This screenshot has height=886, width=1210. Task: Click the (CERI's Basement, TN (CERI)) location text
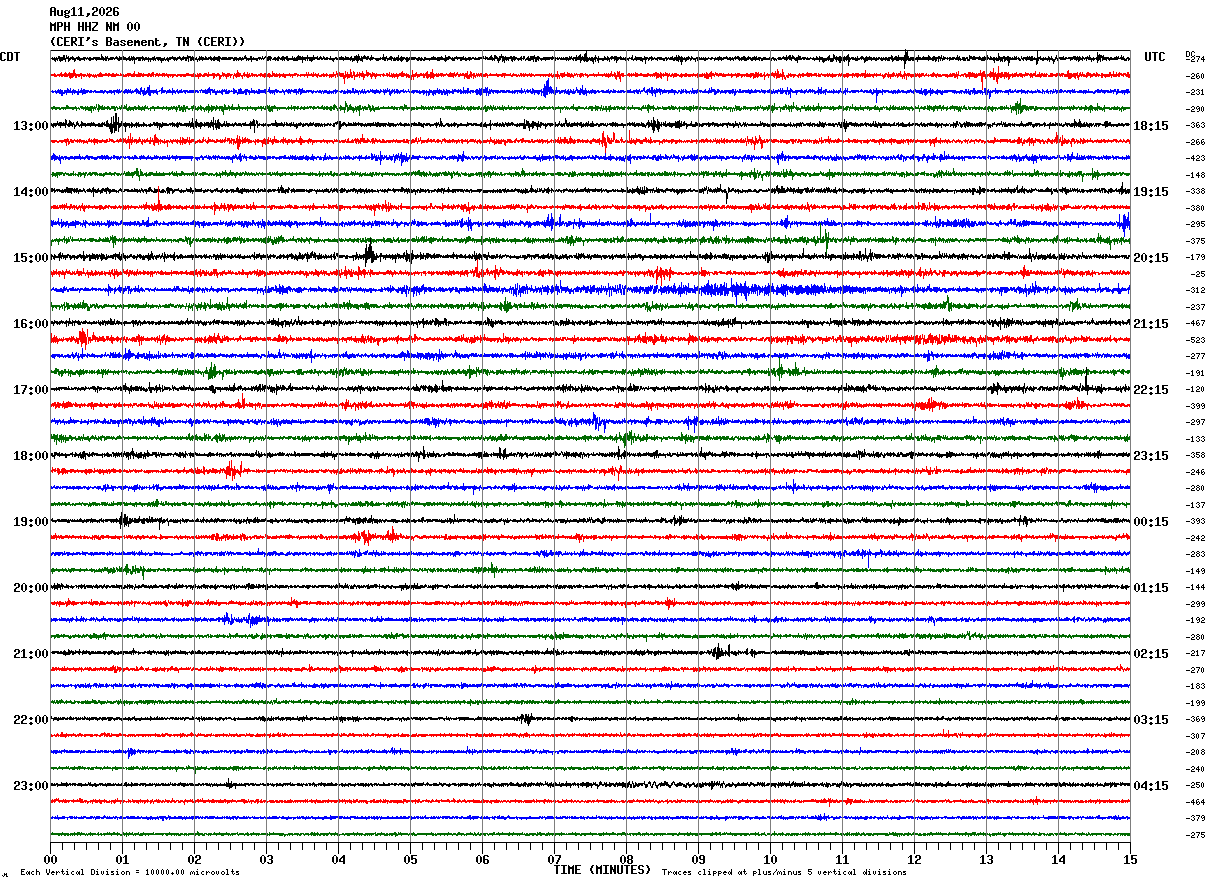pos(147,42)
